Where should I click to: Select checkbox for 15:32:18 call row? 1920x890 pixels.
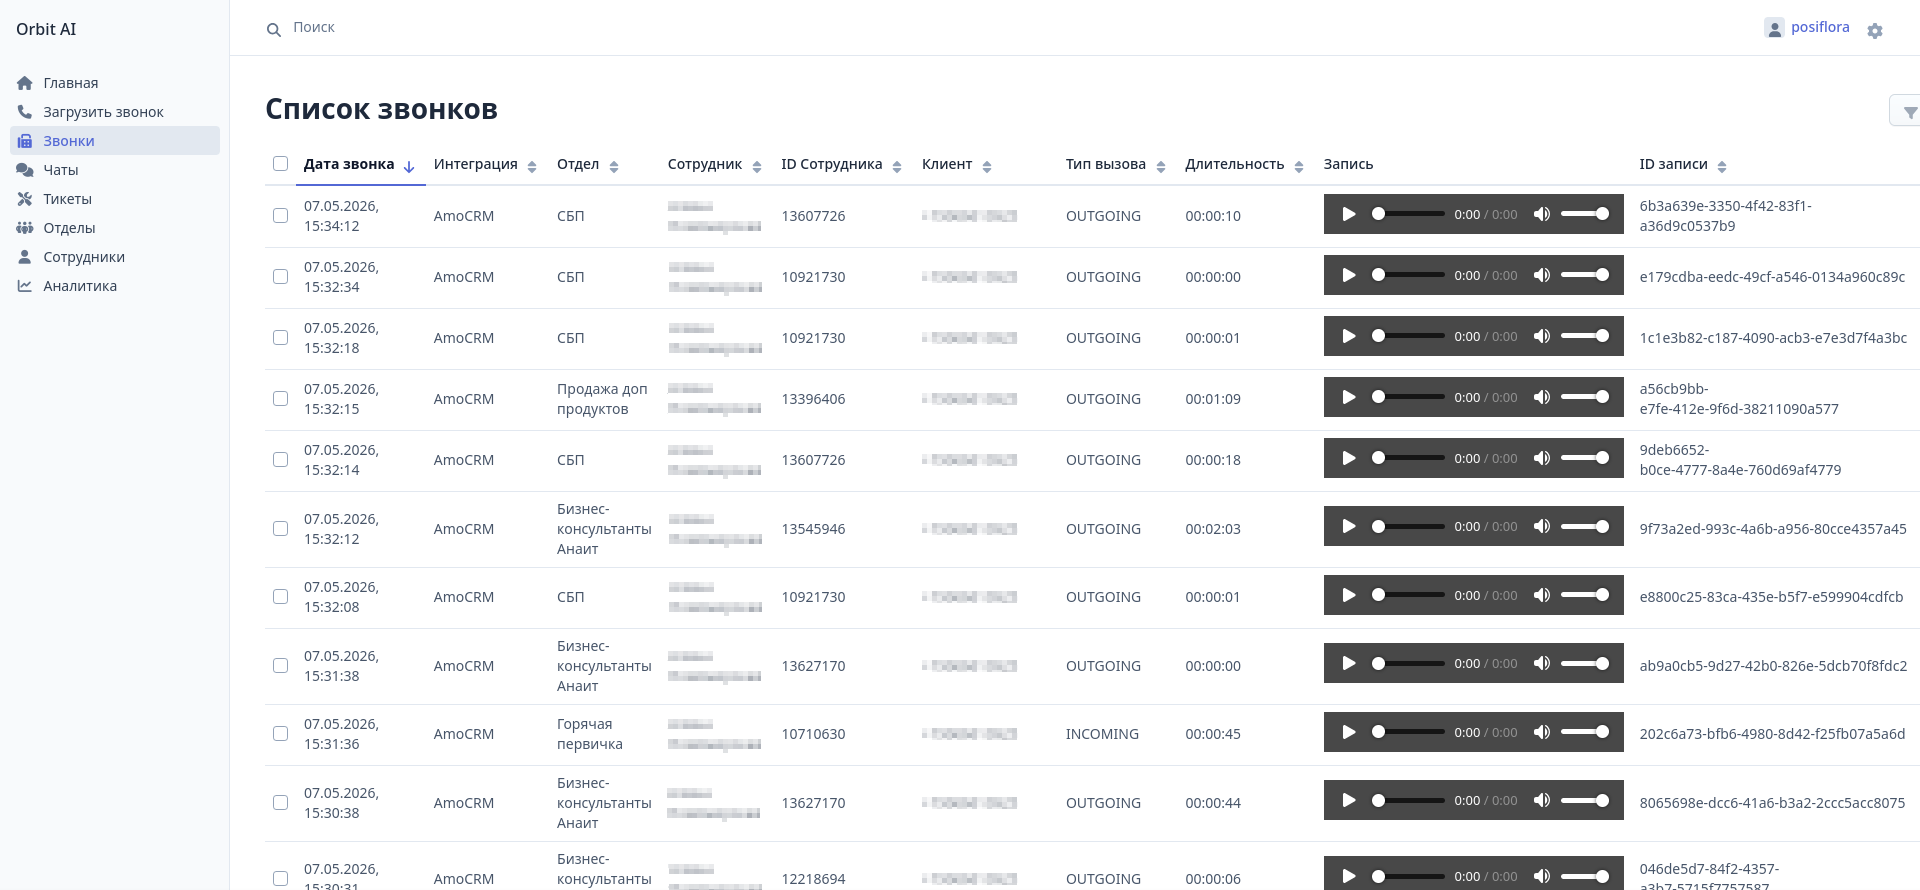(280, 337)
